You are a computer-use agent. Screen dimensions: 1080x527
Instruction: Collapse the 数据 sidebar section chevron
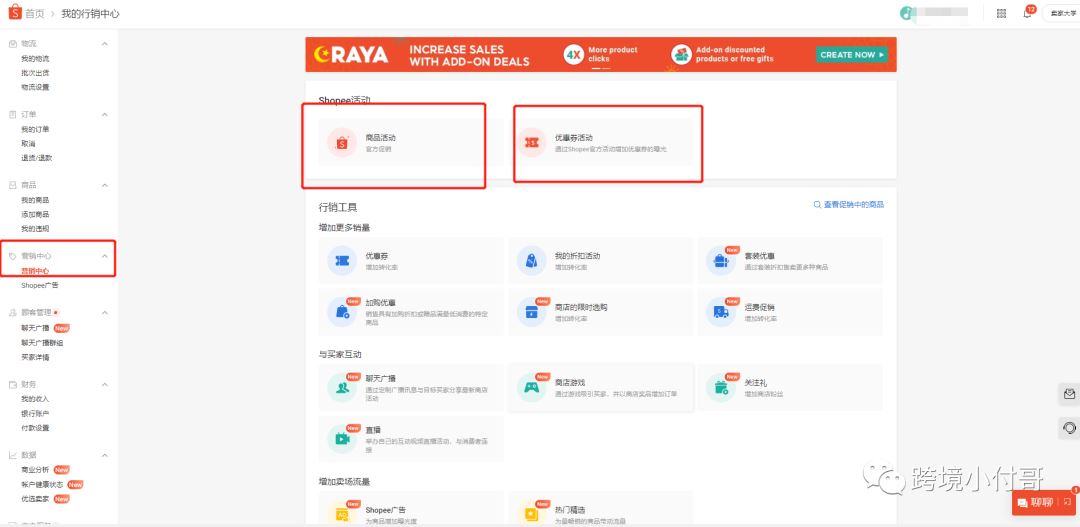pos(105,455)
